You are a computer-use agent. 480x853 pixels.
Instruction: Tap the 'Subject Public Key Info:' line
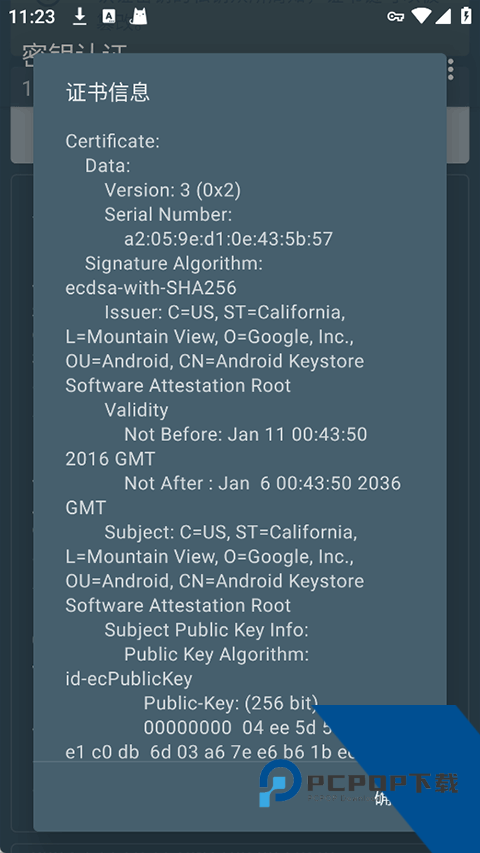click(x=207, y=630)
